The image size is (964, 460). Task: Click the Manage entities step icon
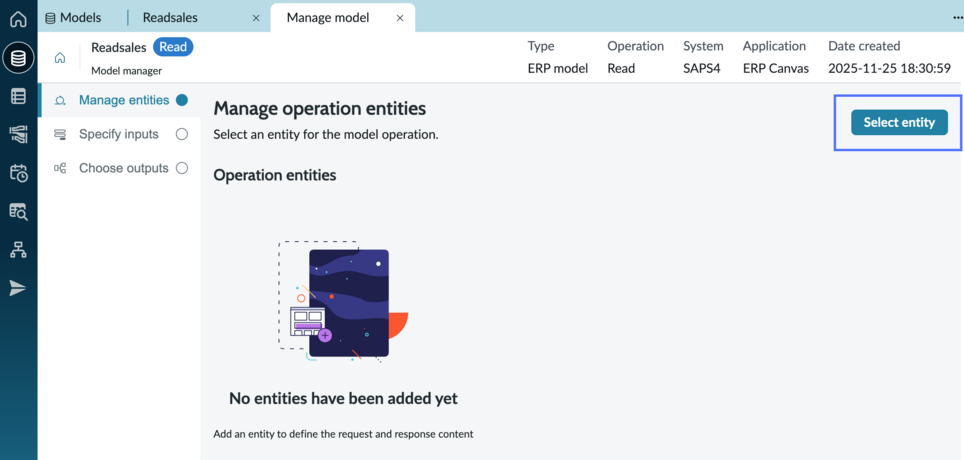tap(60, 100)
